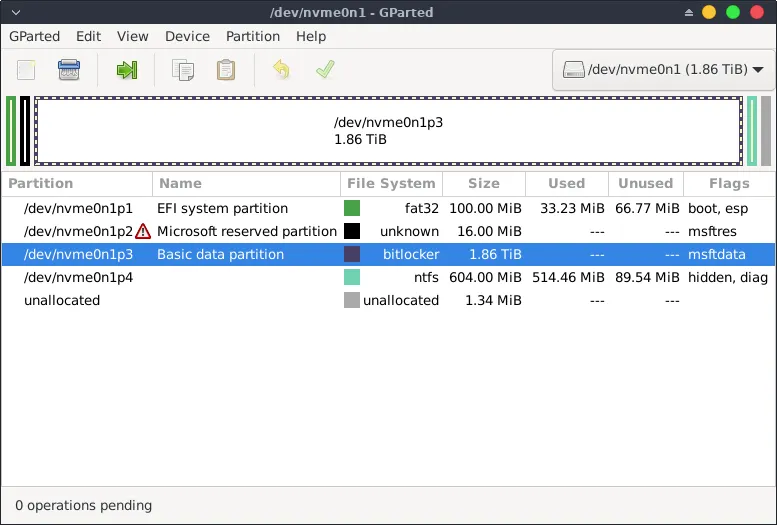Screen dimensions: 777x525
Task: Click the green fat32 color swatch
Action: [352, 208]
